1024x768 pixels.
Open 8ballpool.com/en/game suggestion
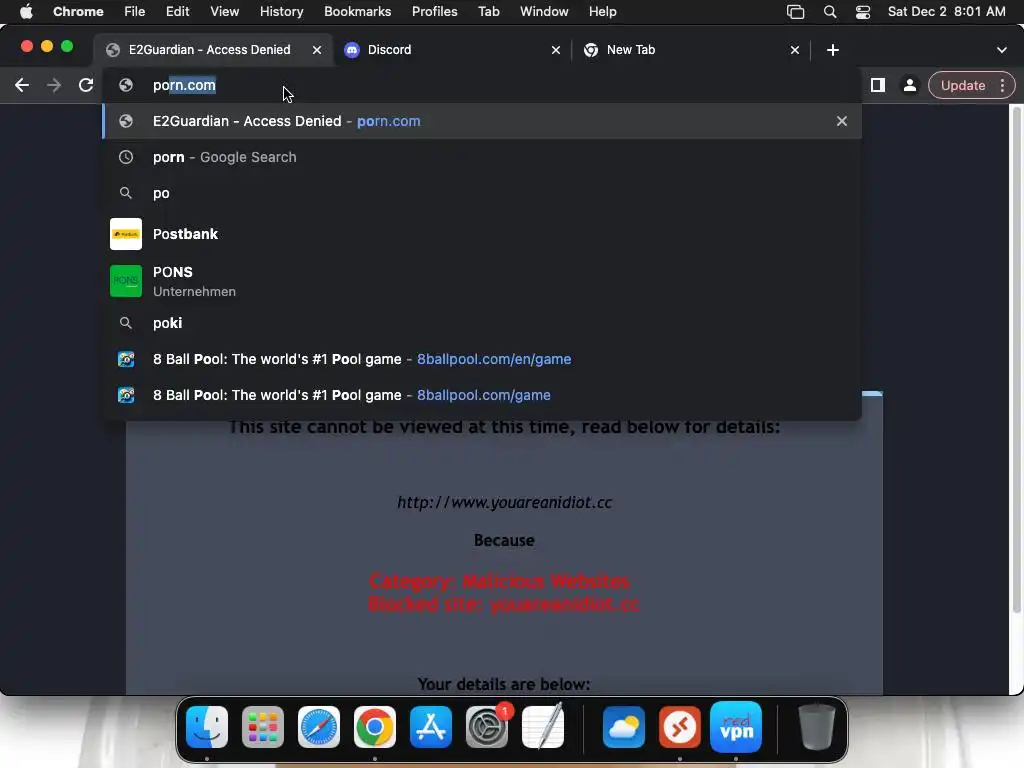pyautogui.click(x=482, y=359)
